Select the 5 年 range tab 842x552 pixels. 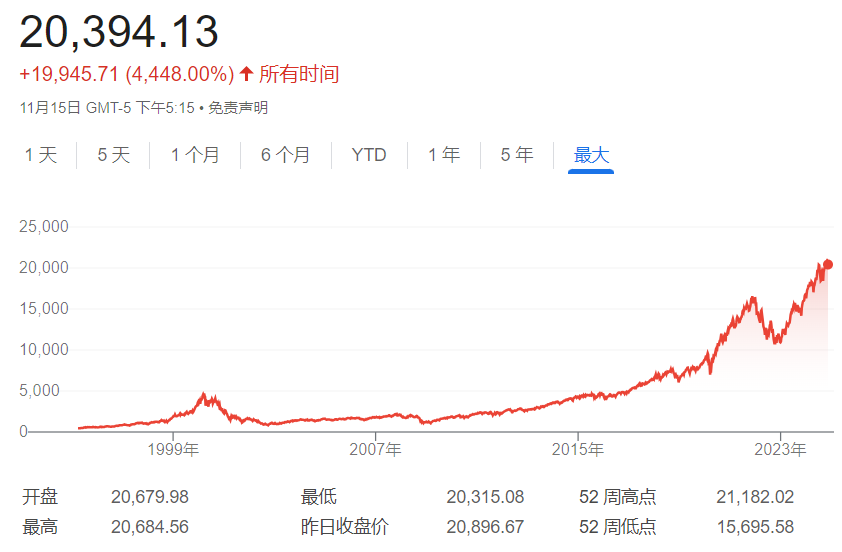pos(517,155)
